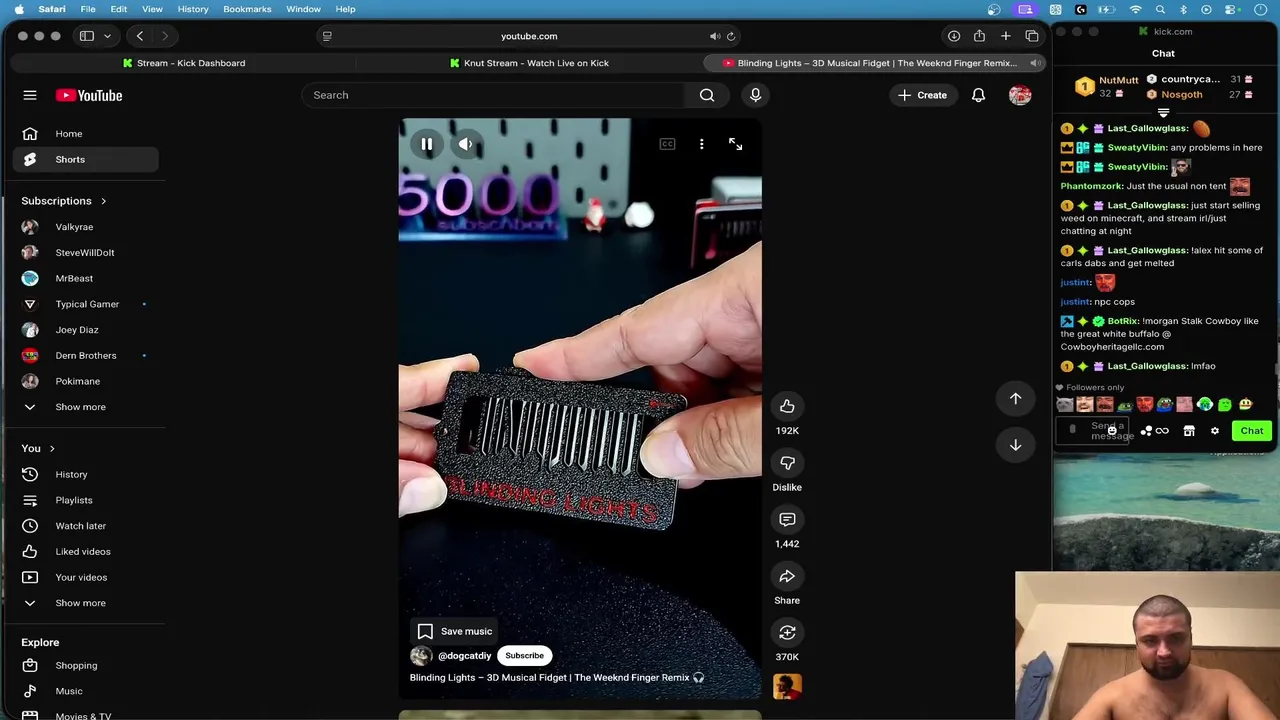Pause the playing YouTube Short
This screenshot has width=1280, height=720.
point(427,144)
